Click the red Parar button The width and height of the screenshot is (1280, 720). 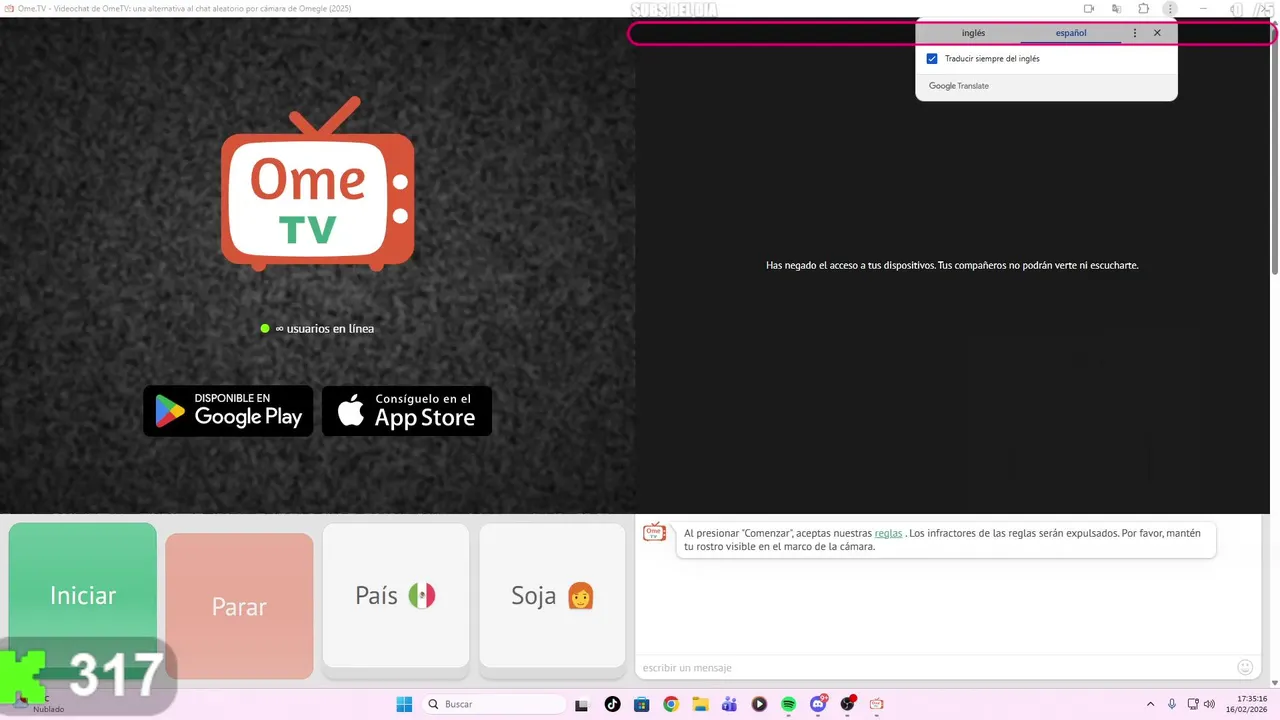pyautogui.click(x=239, y=606)
